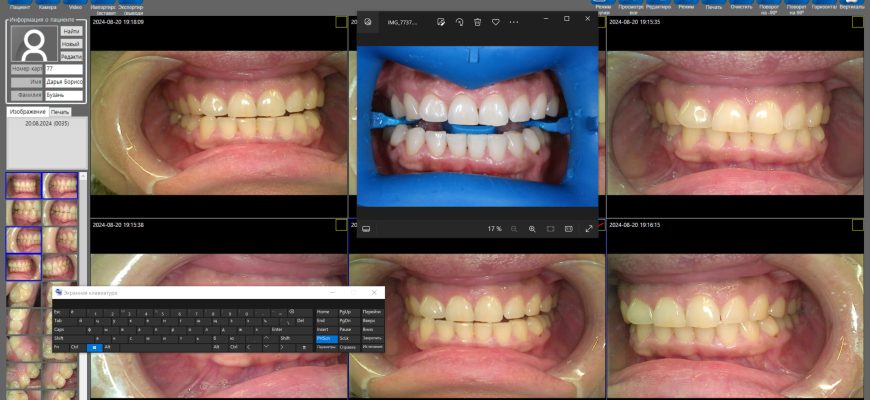Image resolution: width=870 pixels, height=400 pixels.
Task: Click the Номер карты input field
Action: tap(63, 68)
